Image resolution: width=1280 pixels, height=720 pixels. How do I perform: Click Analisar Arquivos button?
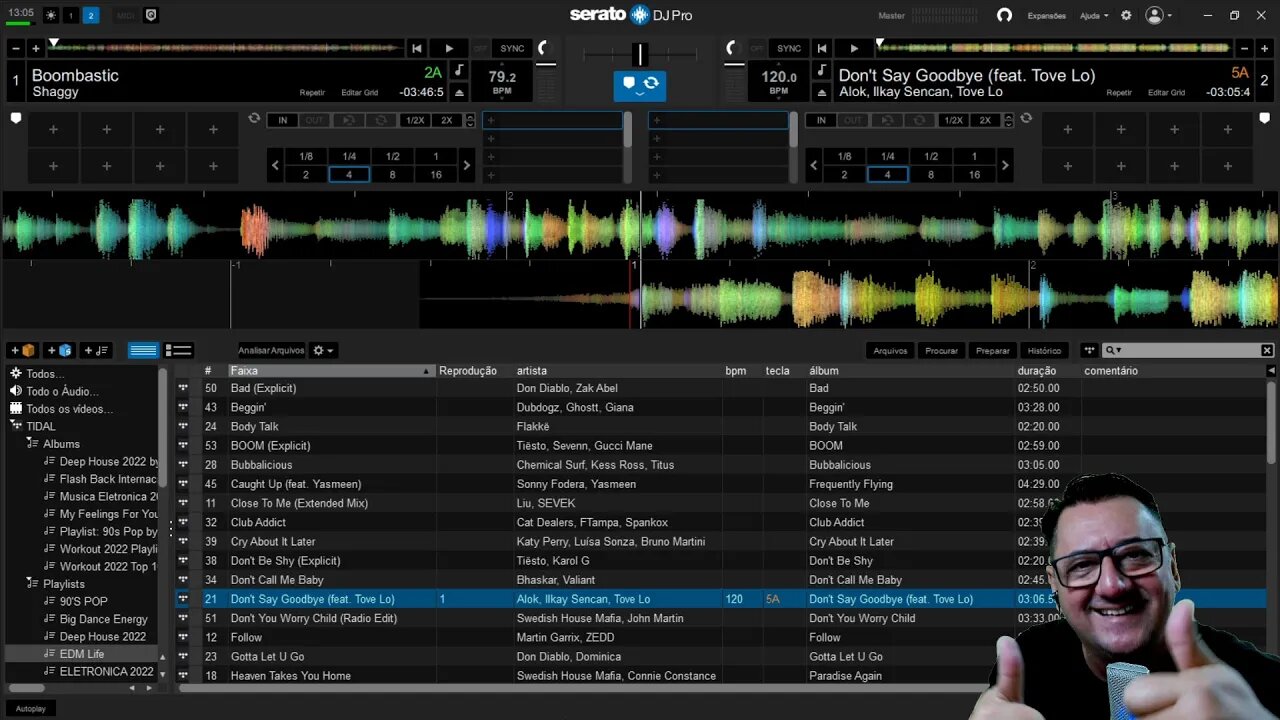pos(271,350)
